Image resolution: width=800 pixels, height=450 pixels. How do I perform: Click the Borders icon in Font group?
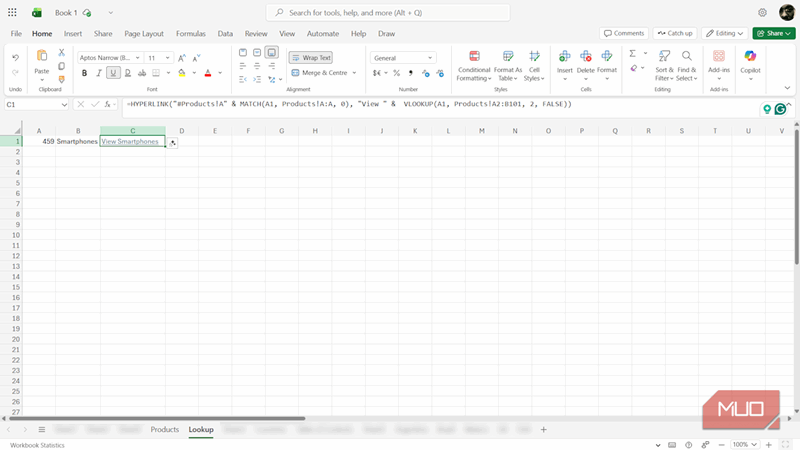coord(156,73)
